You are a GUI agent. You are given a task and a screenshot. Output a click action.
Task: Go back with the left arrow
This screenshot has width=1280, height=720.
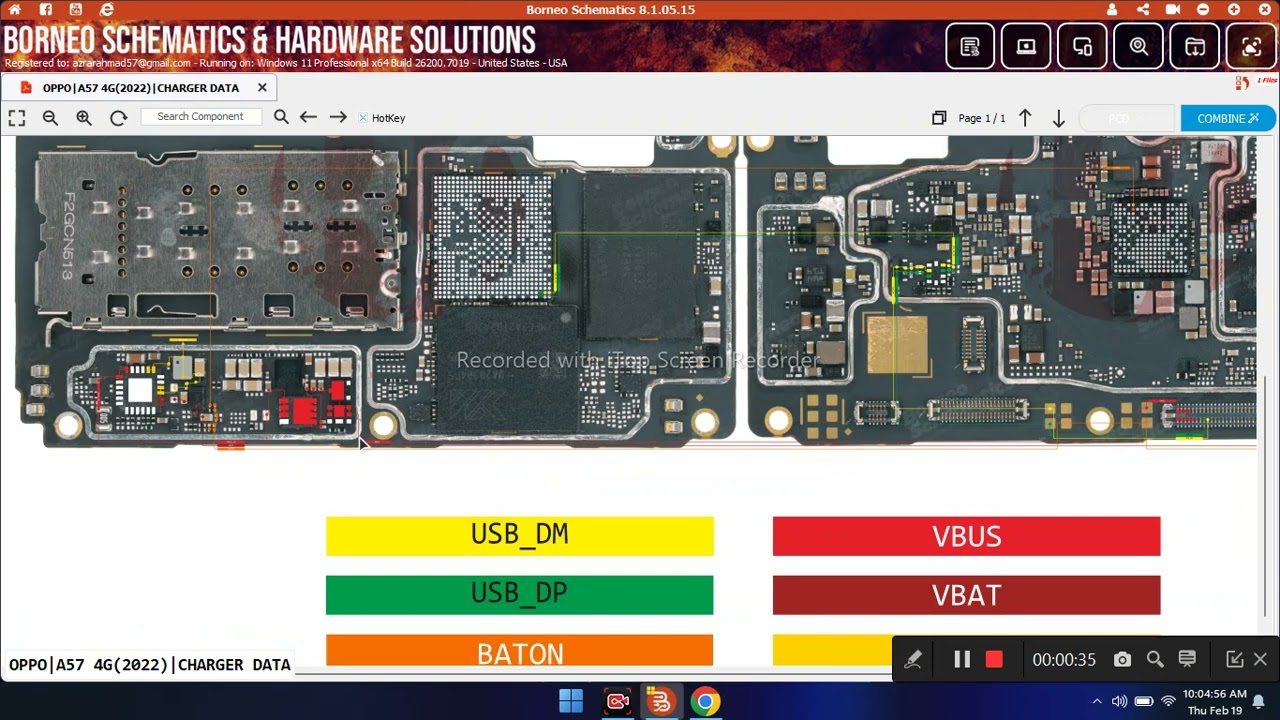tap(308, 117)
